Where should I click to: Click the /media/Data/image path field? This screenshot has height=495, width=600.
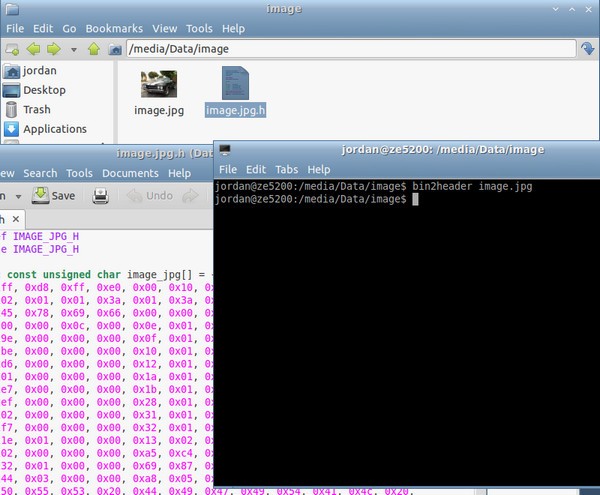click(351, 49)
